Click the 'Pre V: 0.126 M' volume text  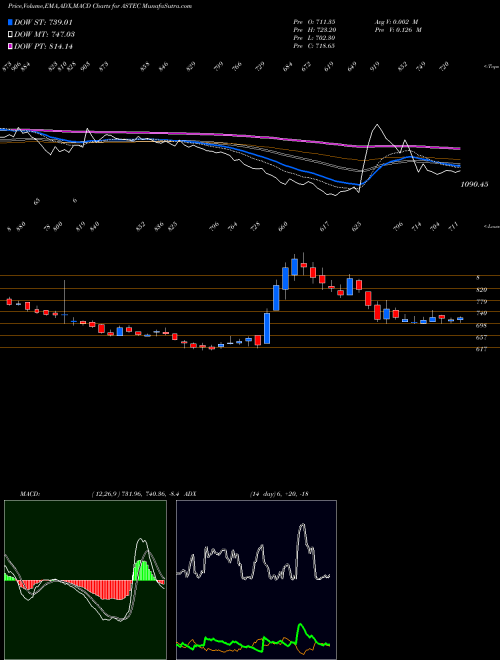click(398, 30)
